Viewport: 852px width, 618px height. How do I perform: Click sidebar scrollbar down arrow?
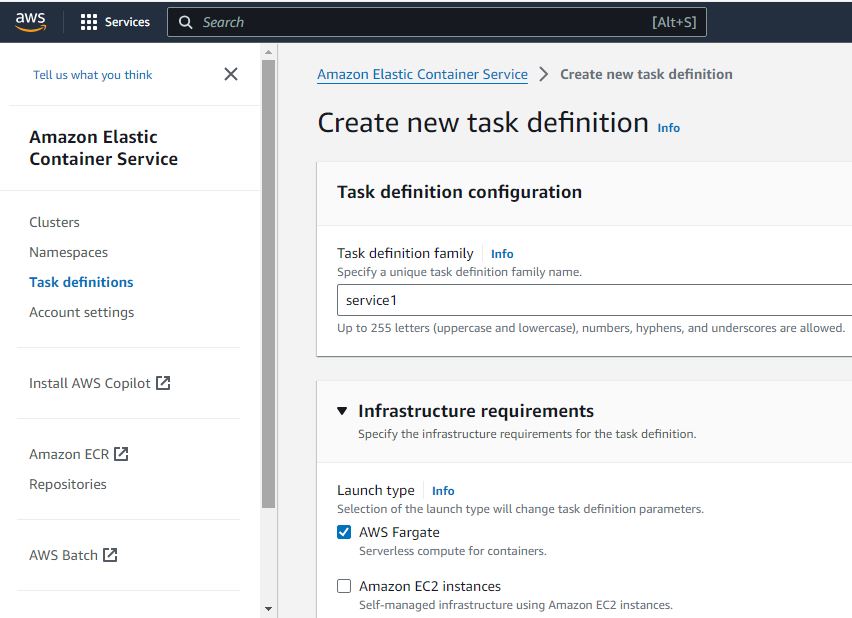(268, 609)
